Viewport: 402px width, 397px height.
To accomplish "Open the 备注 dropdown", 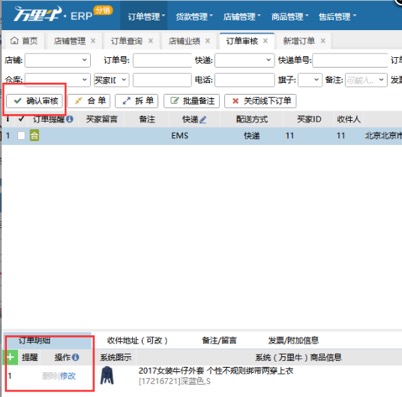I will pyautogui.click(x=366, y=80).
